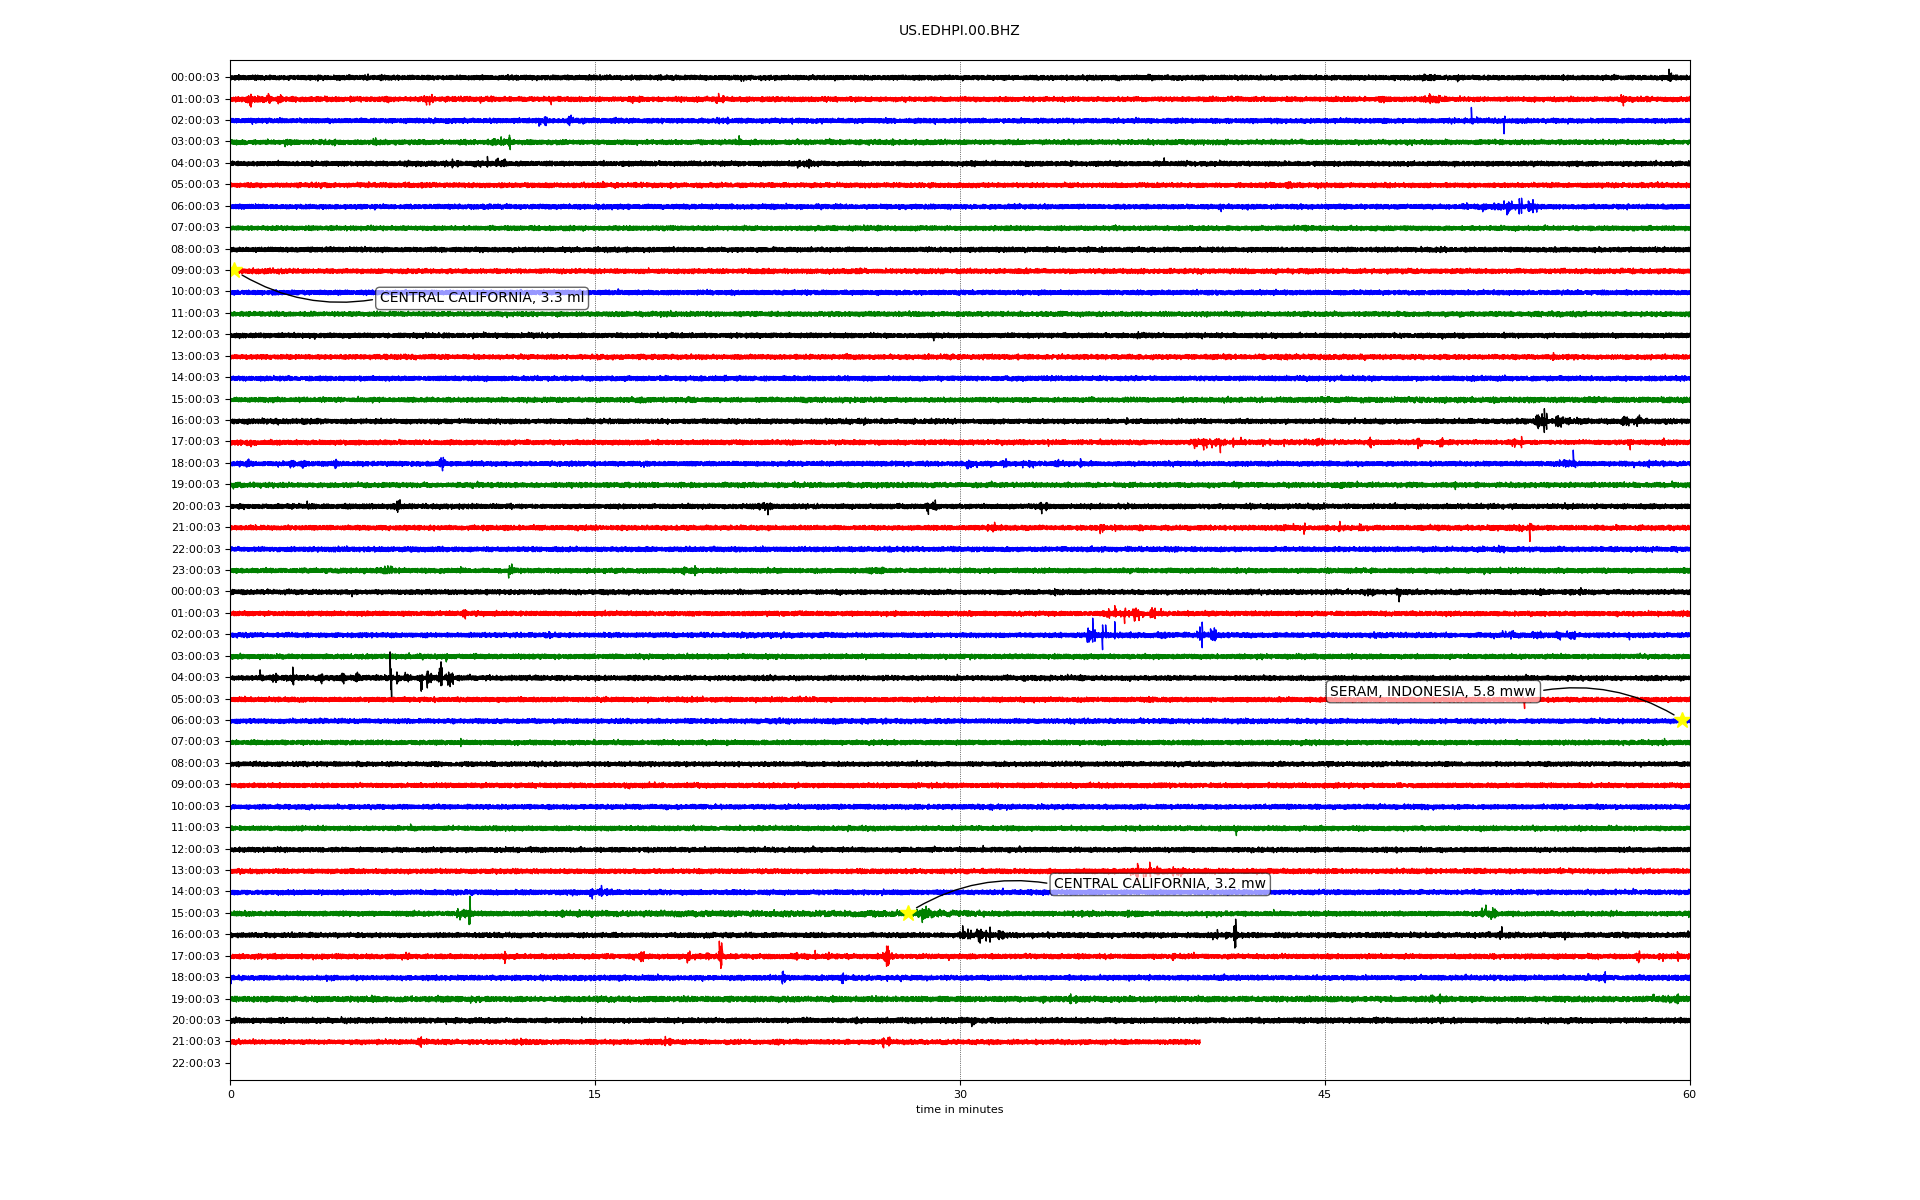Screen dimensions: 1920x1200
Task: Click the yellow star near SERAM, INDONESIA label
Action: coord(1682,720)
